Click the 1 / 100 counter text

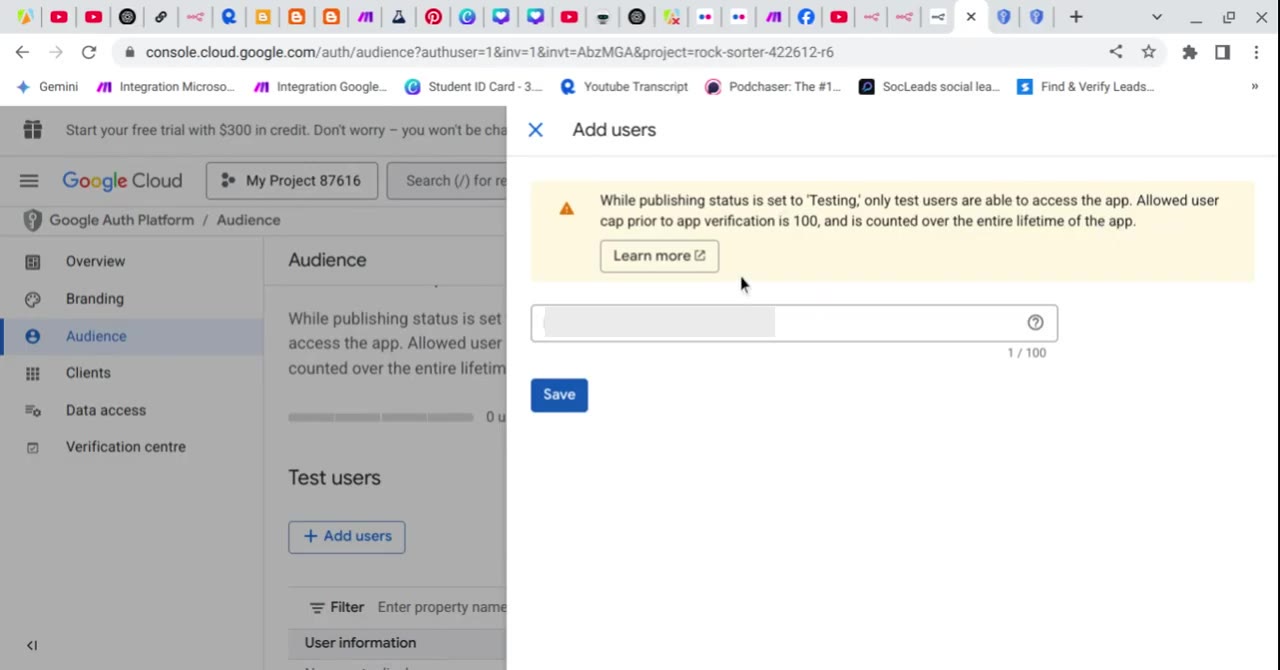pos(1027,353)
